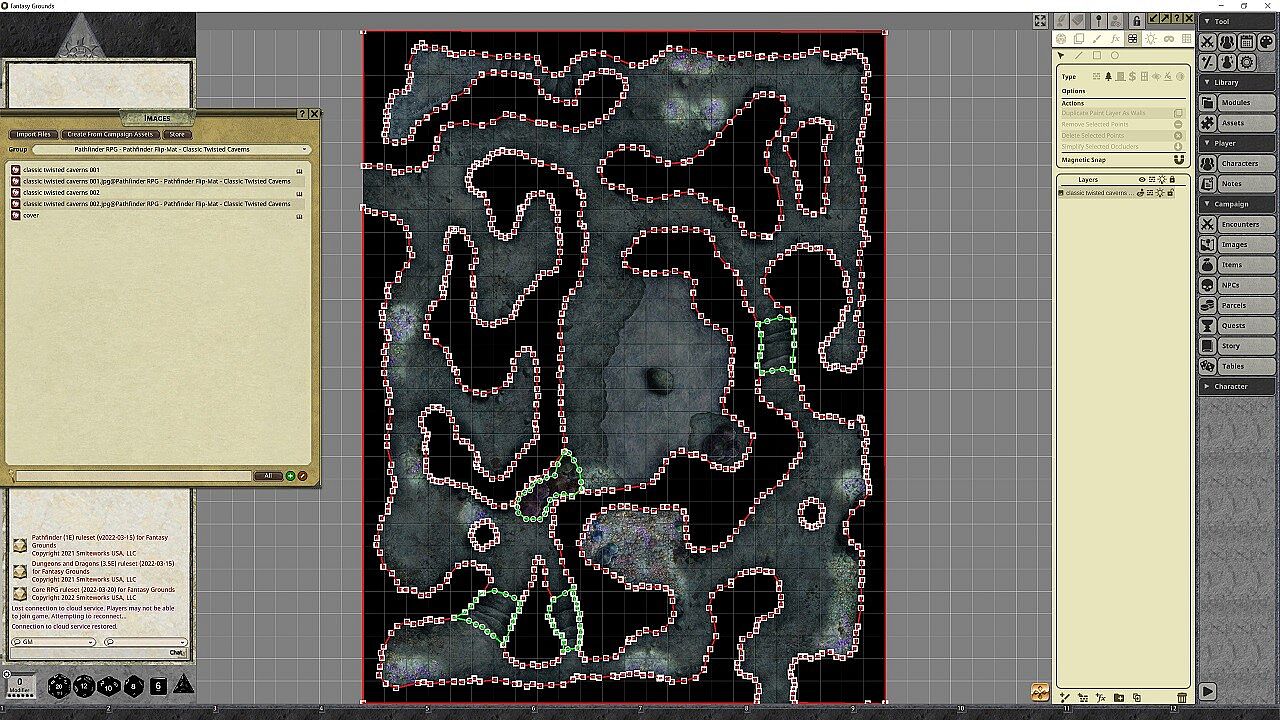The height and width of the screenshot is (720, 1280).
Task: Toggle lighting on classic twisted caverns layer
Action: 1160,193
